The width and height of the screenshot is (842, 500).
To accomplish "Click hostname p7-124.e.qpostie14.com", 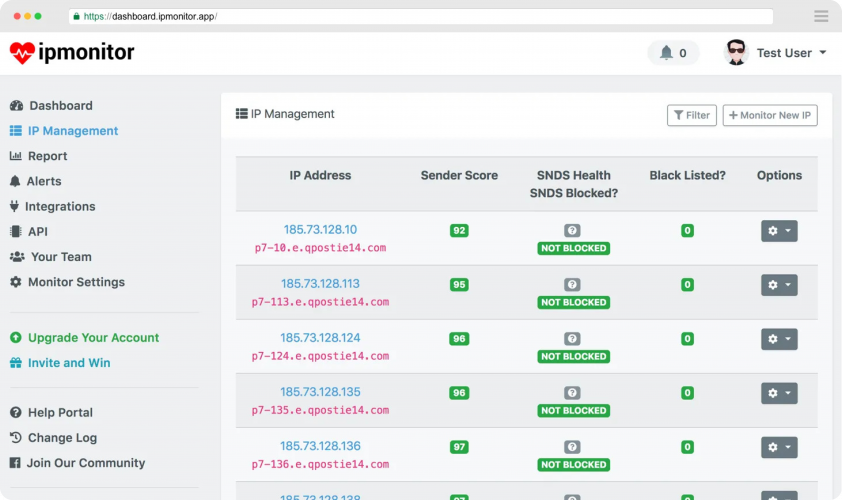I will (320, 356).
